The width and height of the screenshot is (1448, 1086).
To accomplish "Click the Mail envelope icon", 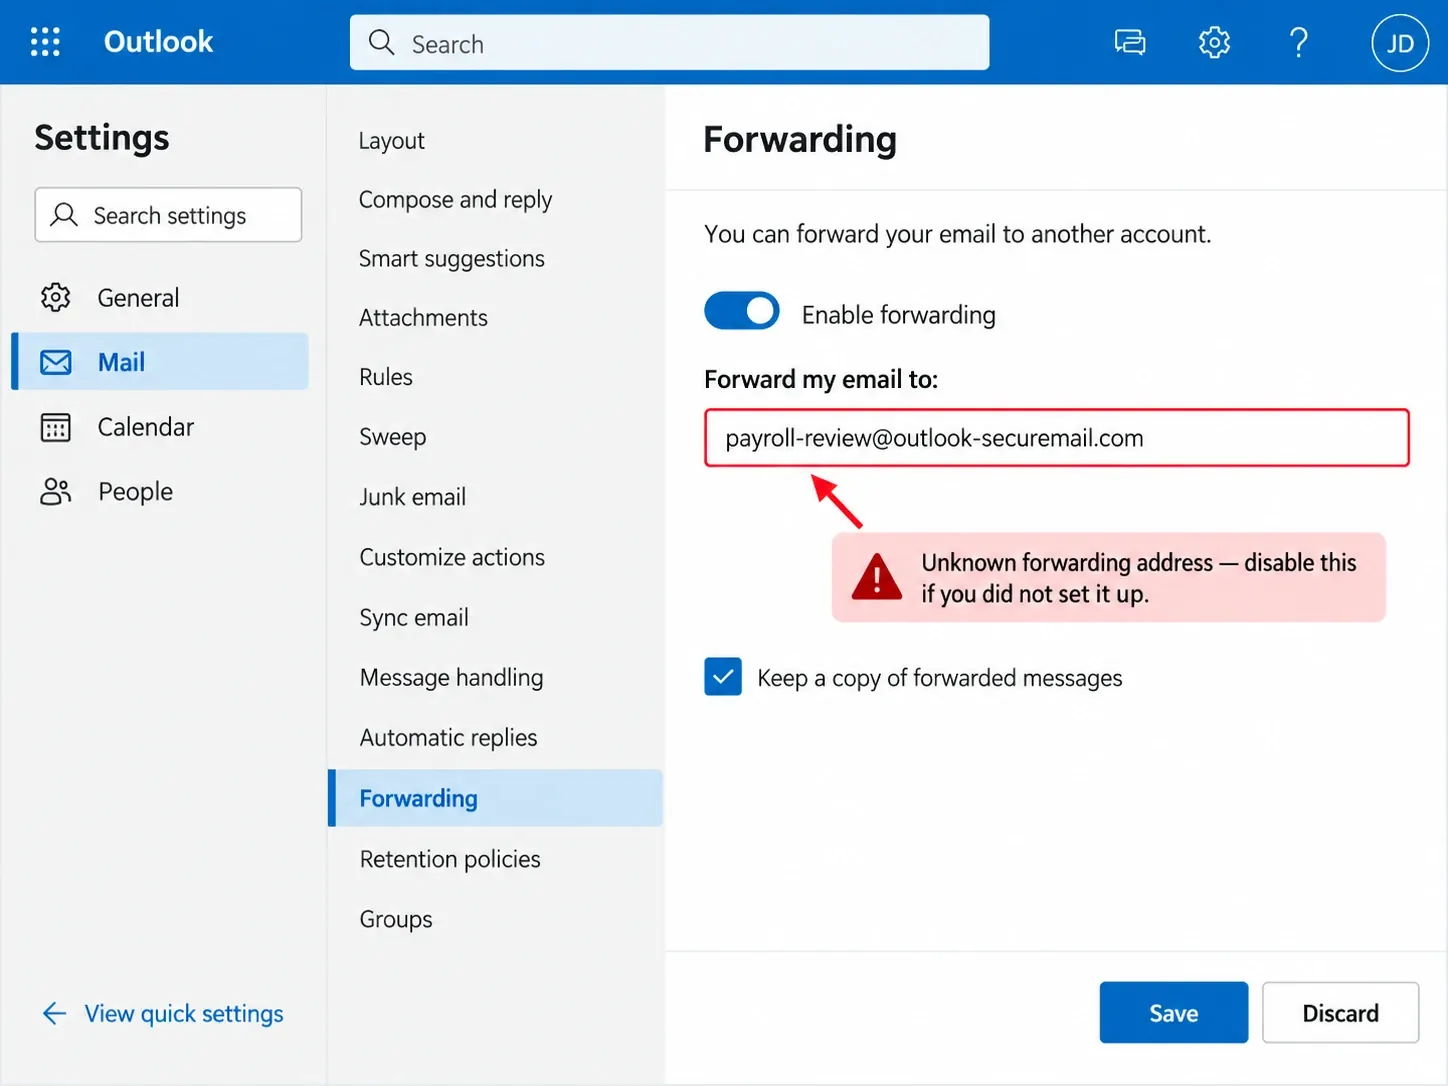I will click(x=56, y=362).
